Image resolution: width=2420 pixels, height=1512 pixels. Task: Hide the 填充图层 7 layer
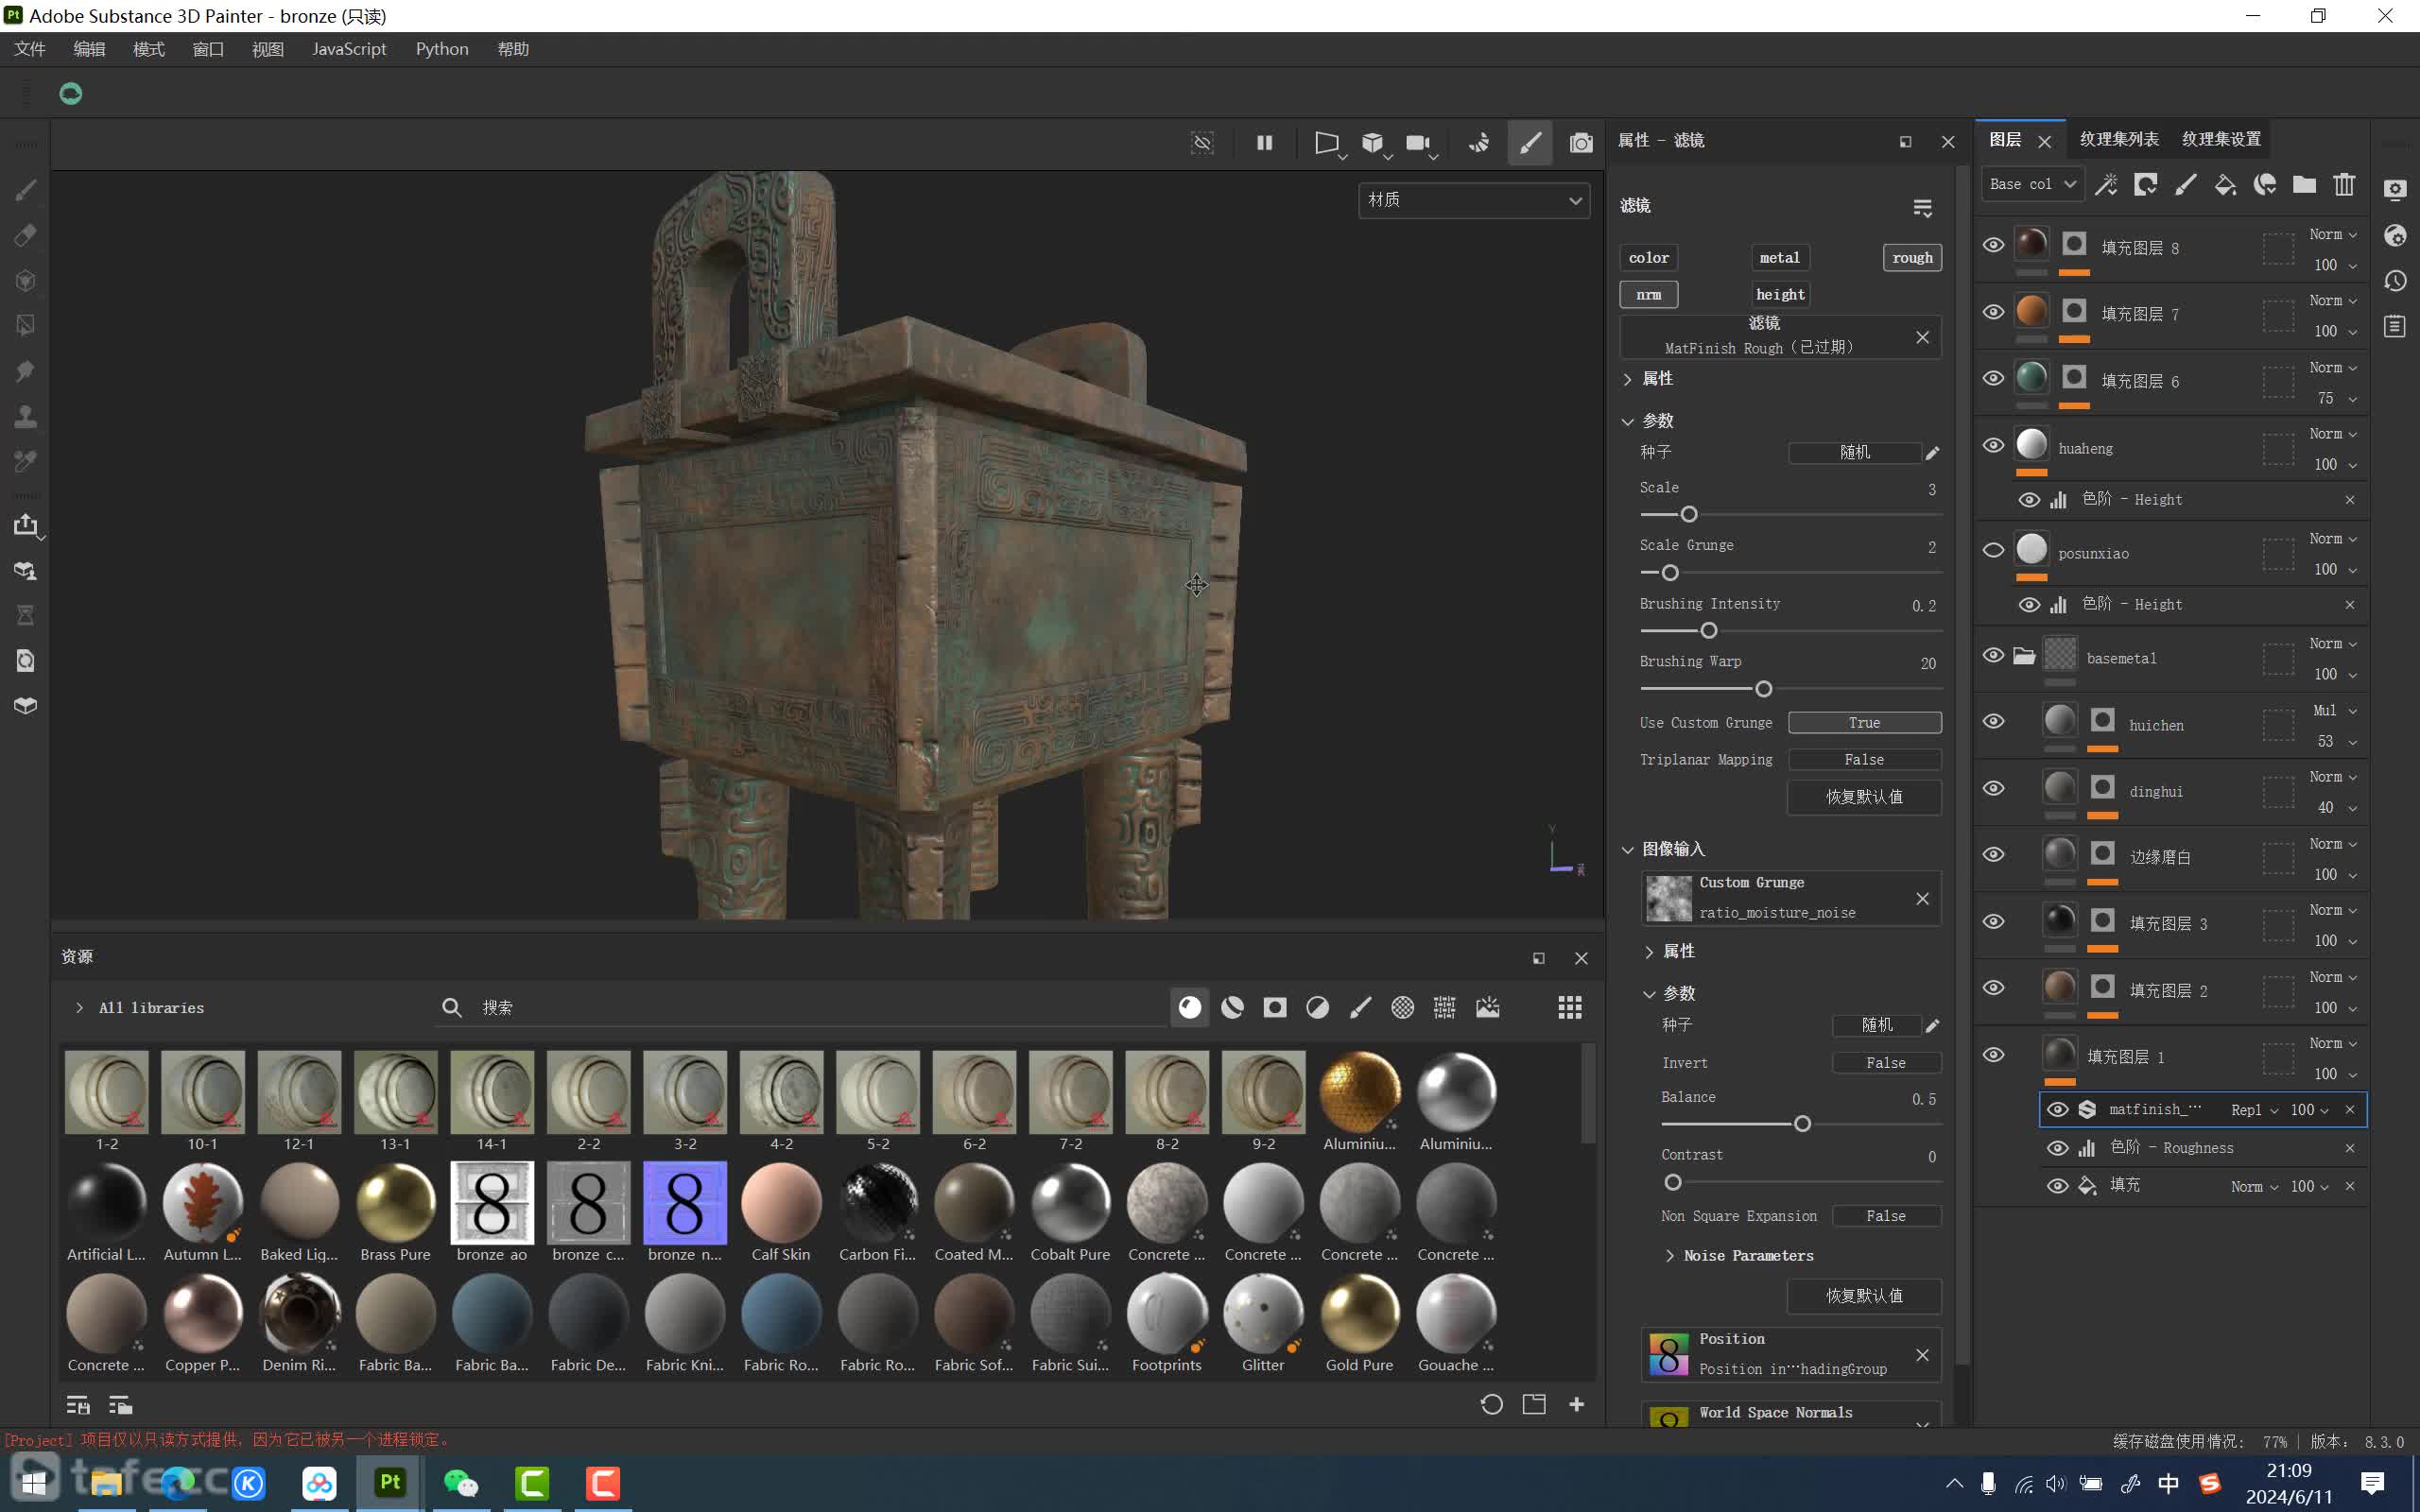click(x=1993, y=312)
